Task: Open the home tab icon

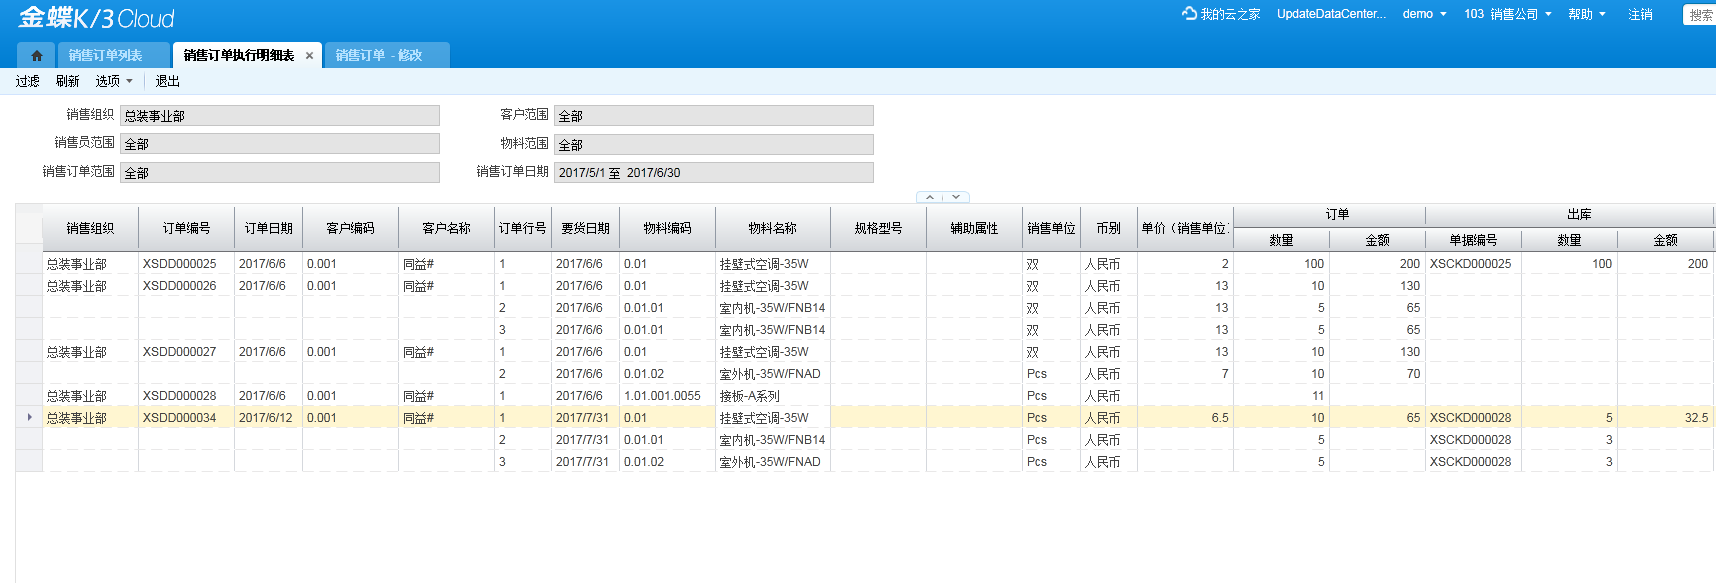Action: coord(37,56)
